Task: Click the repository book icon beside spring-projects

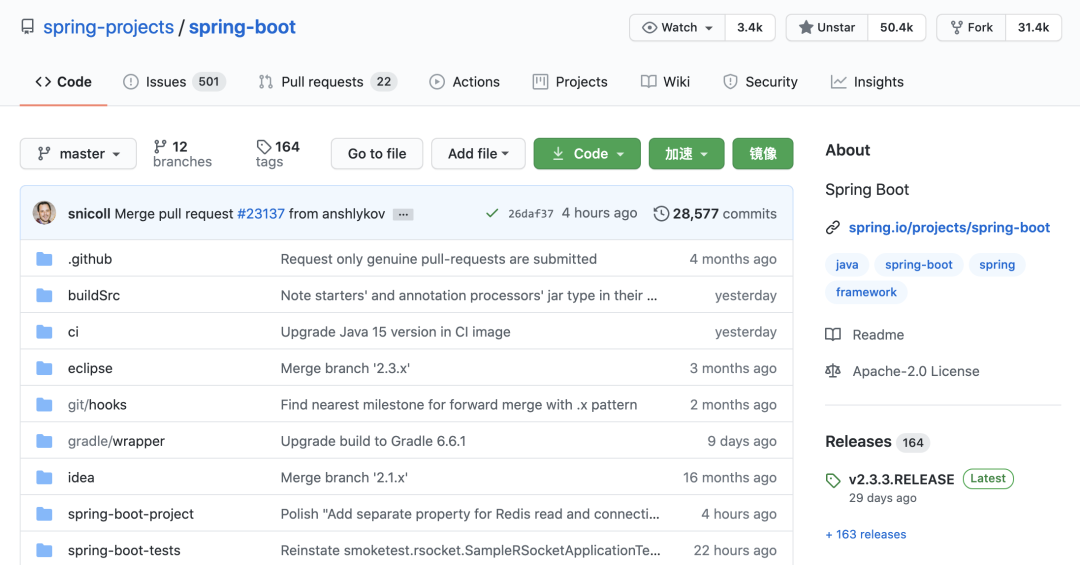Action: click(28, 27)
